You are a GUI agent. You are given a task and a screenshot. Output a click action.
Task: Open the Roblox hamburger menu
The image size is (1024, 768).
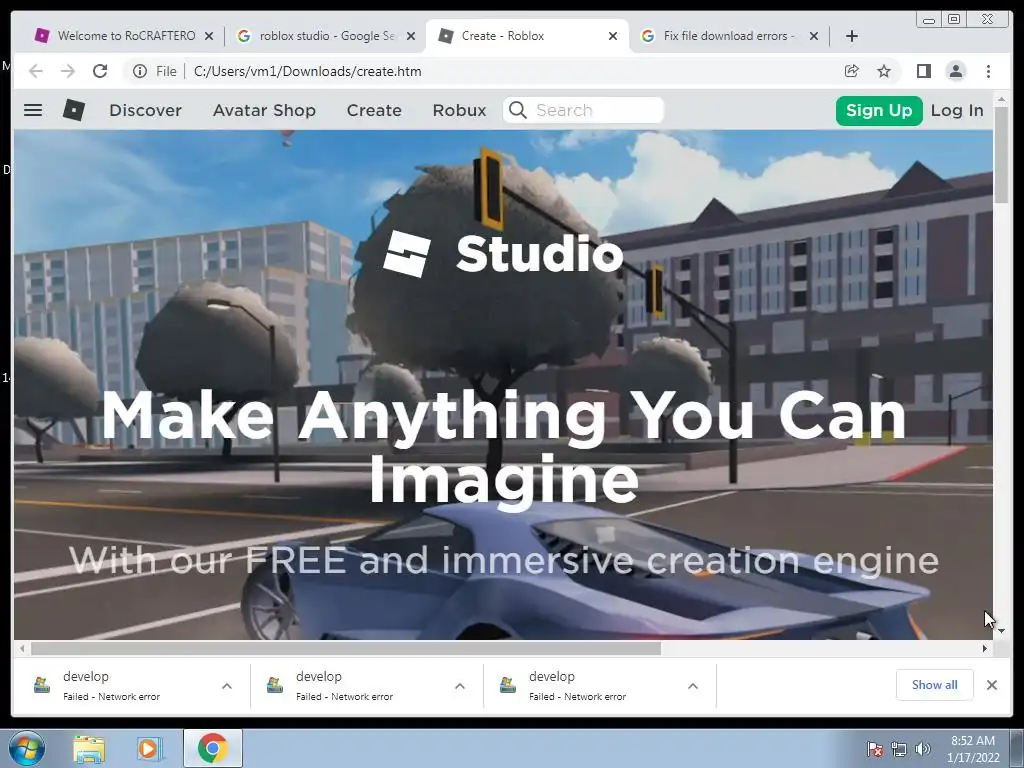(x=33, y=110)
